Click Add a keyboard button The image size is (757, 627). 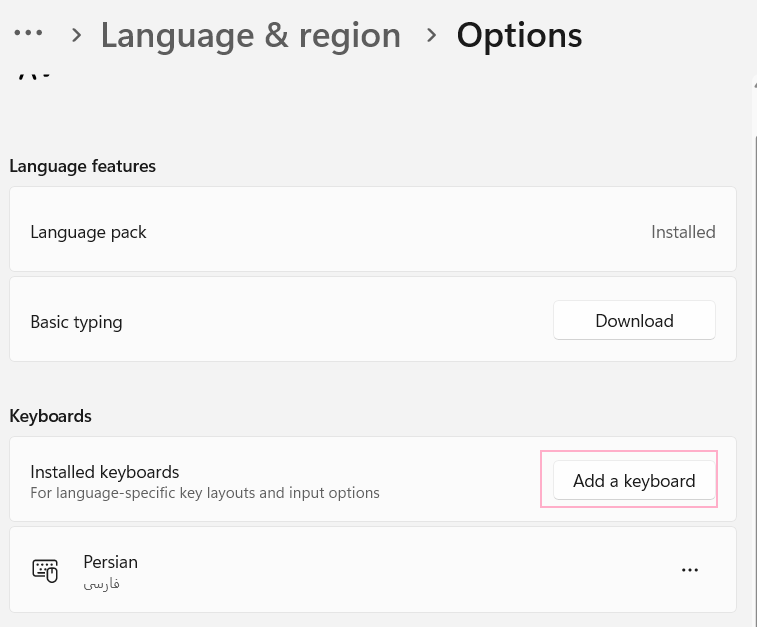[634, 481]
